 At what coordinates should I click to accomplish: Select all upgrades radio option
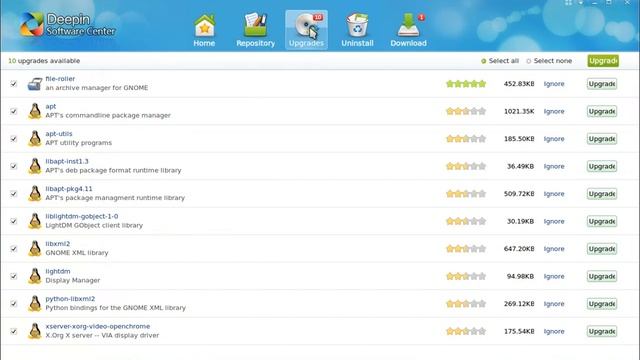pyautogui.click(x=500, y=61)
